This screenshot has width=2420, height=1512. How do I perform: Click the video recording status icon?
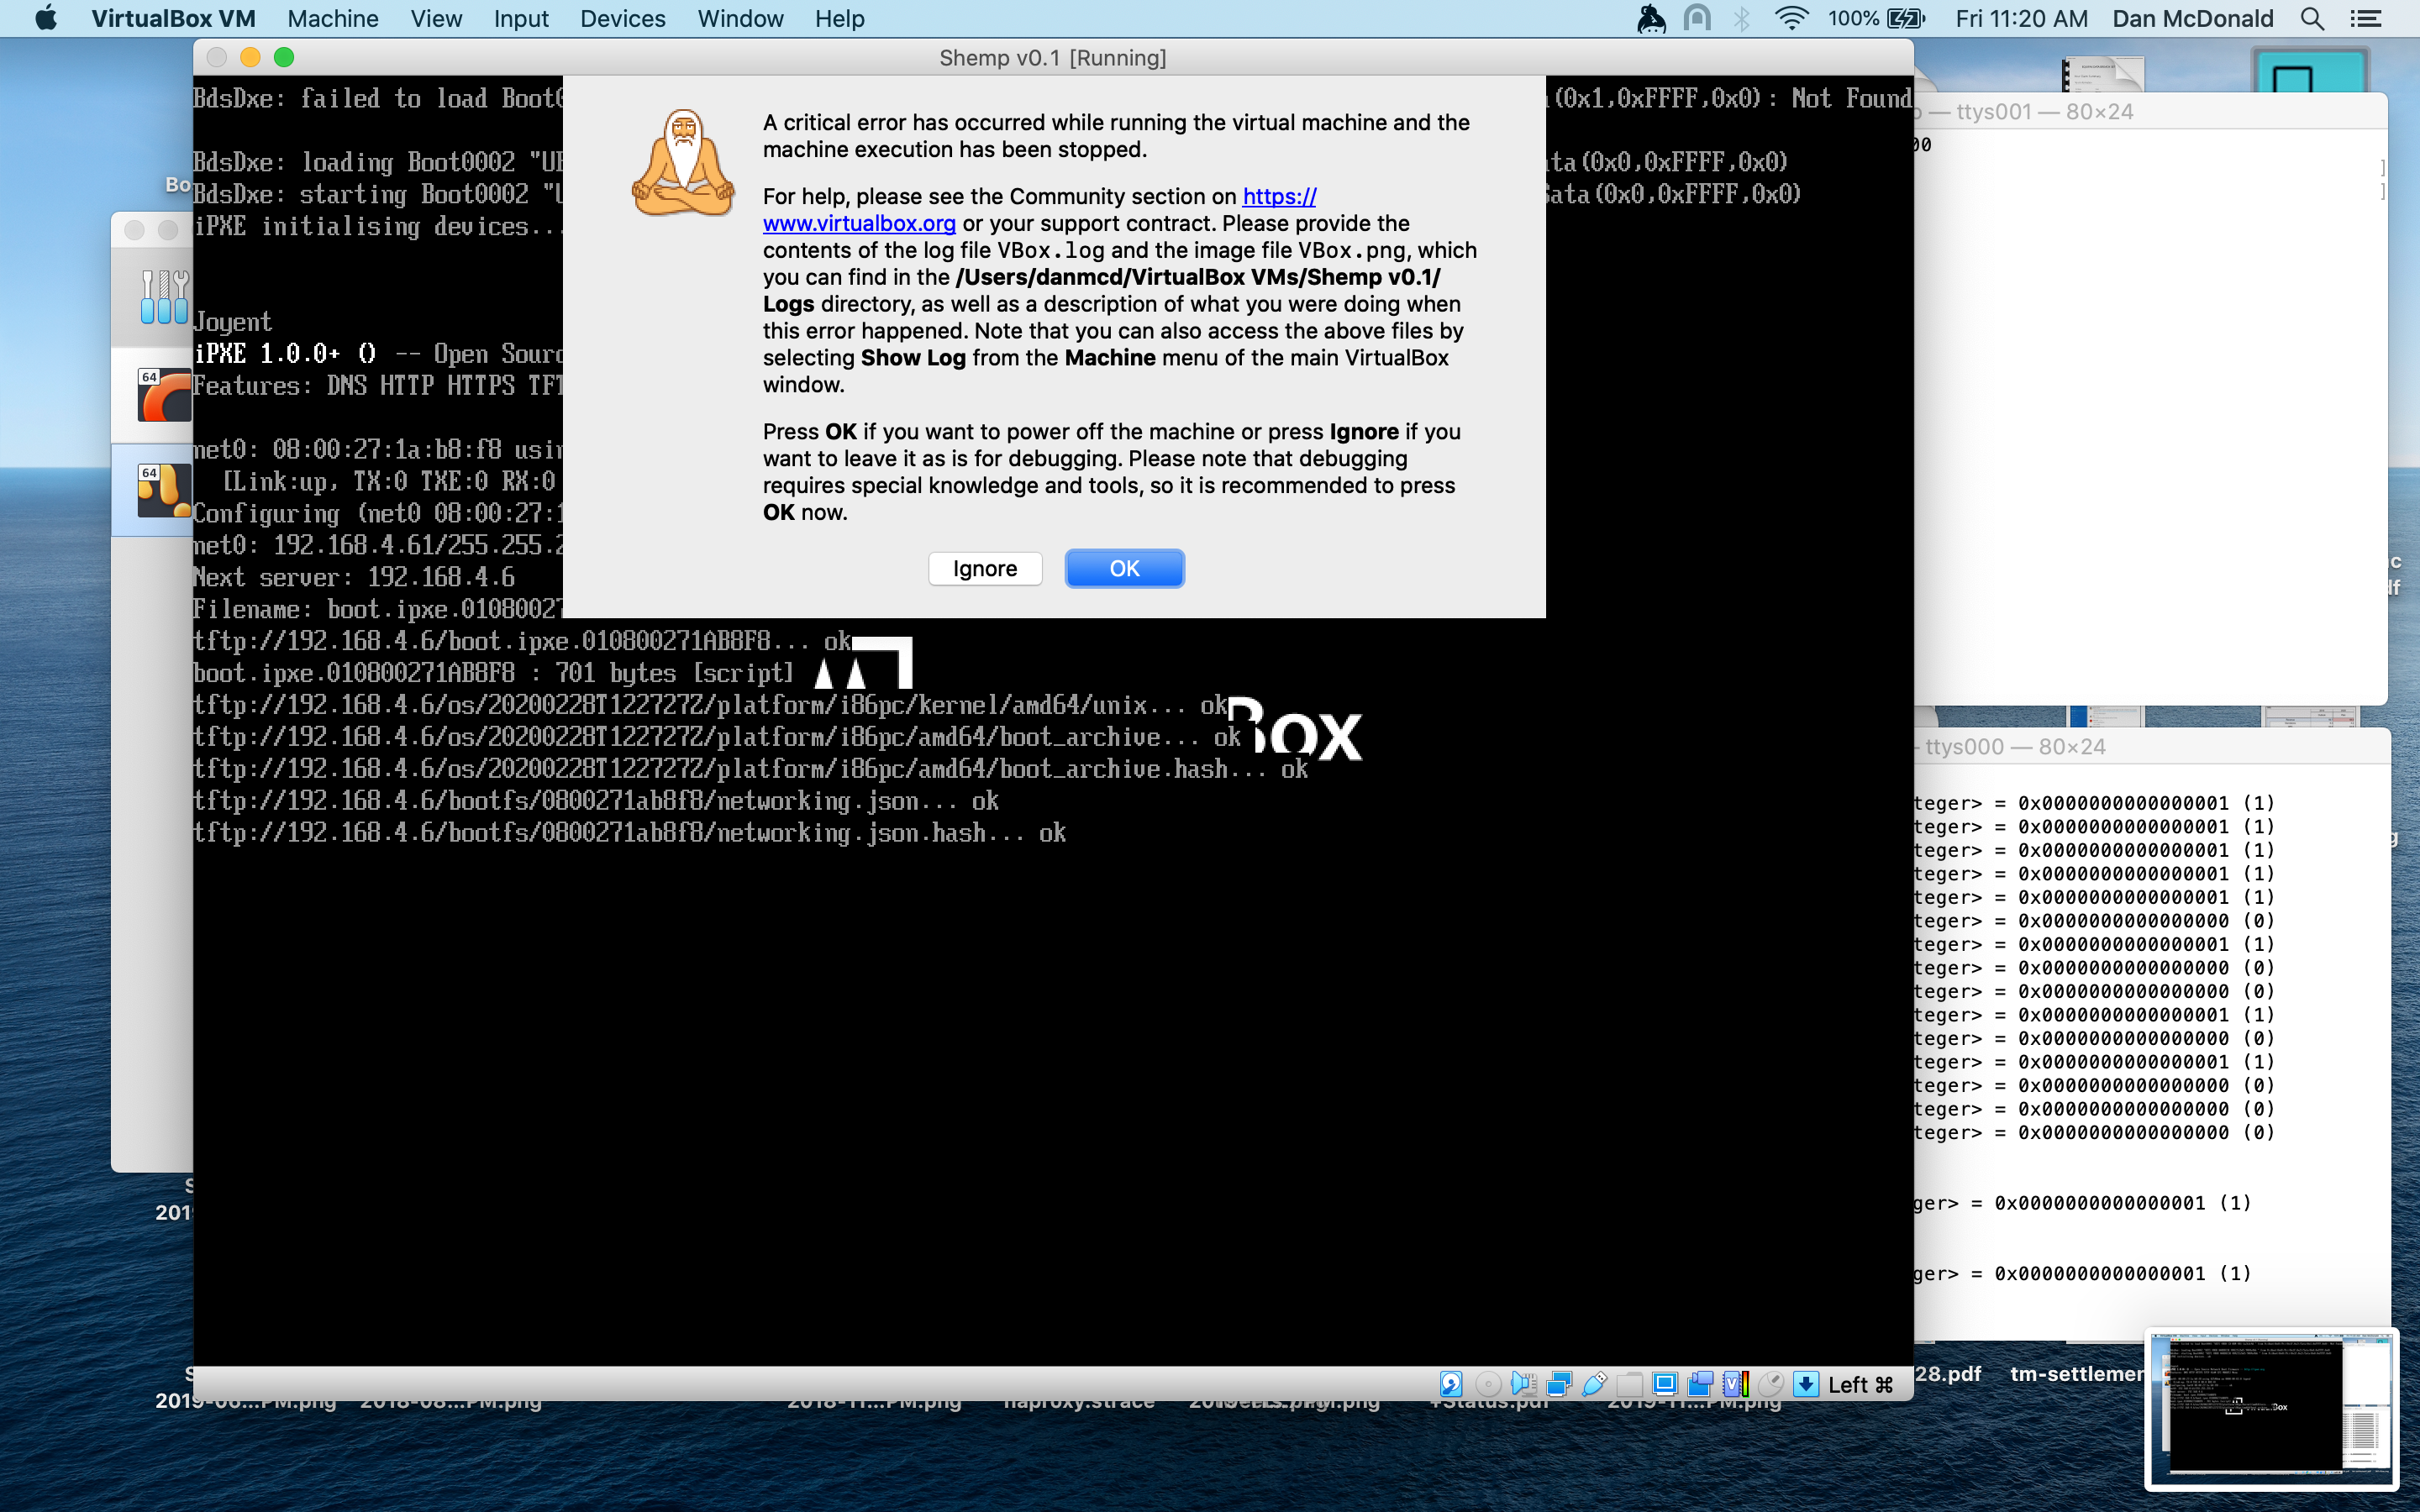tap(1700, 1384)
